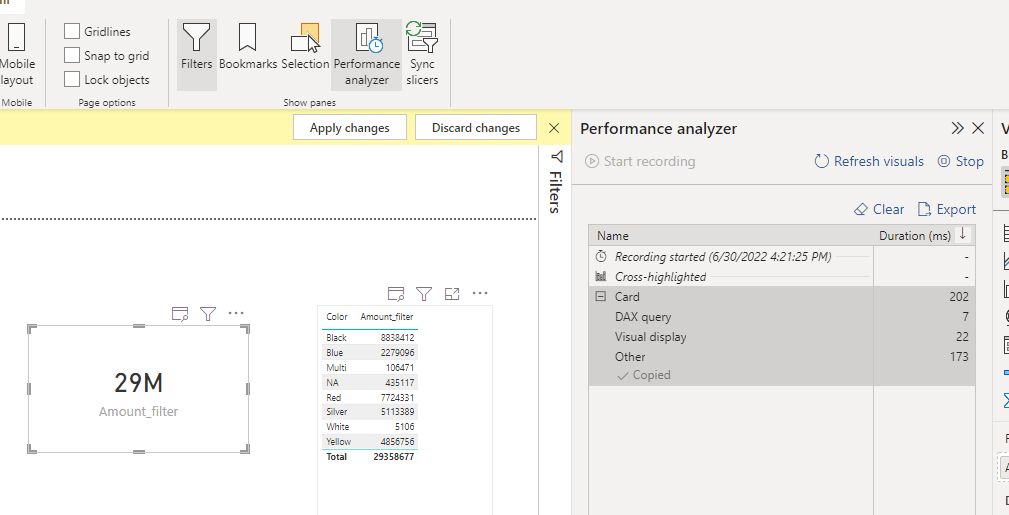
Task: Click the Color column header in table
Action: (x=337, y=317)
